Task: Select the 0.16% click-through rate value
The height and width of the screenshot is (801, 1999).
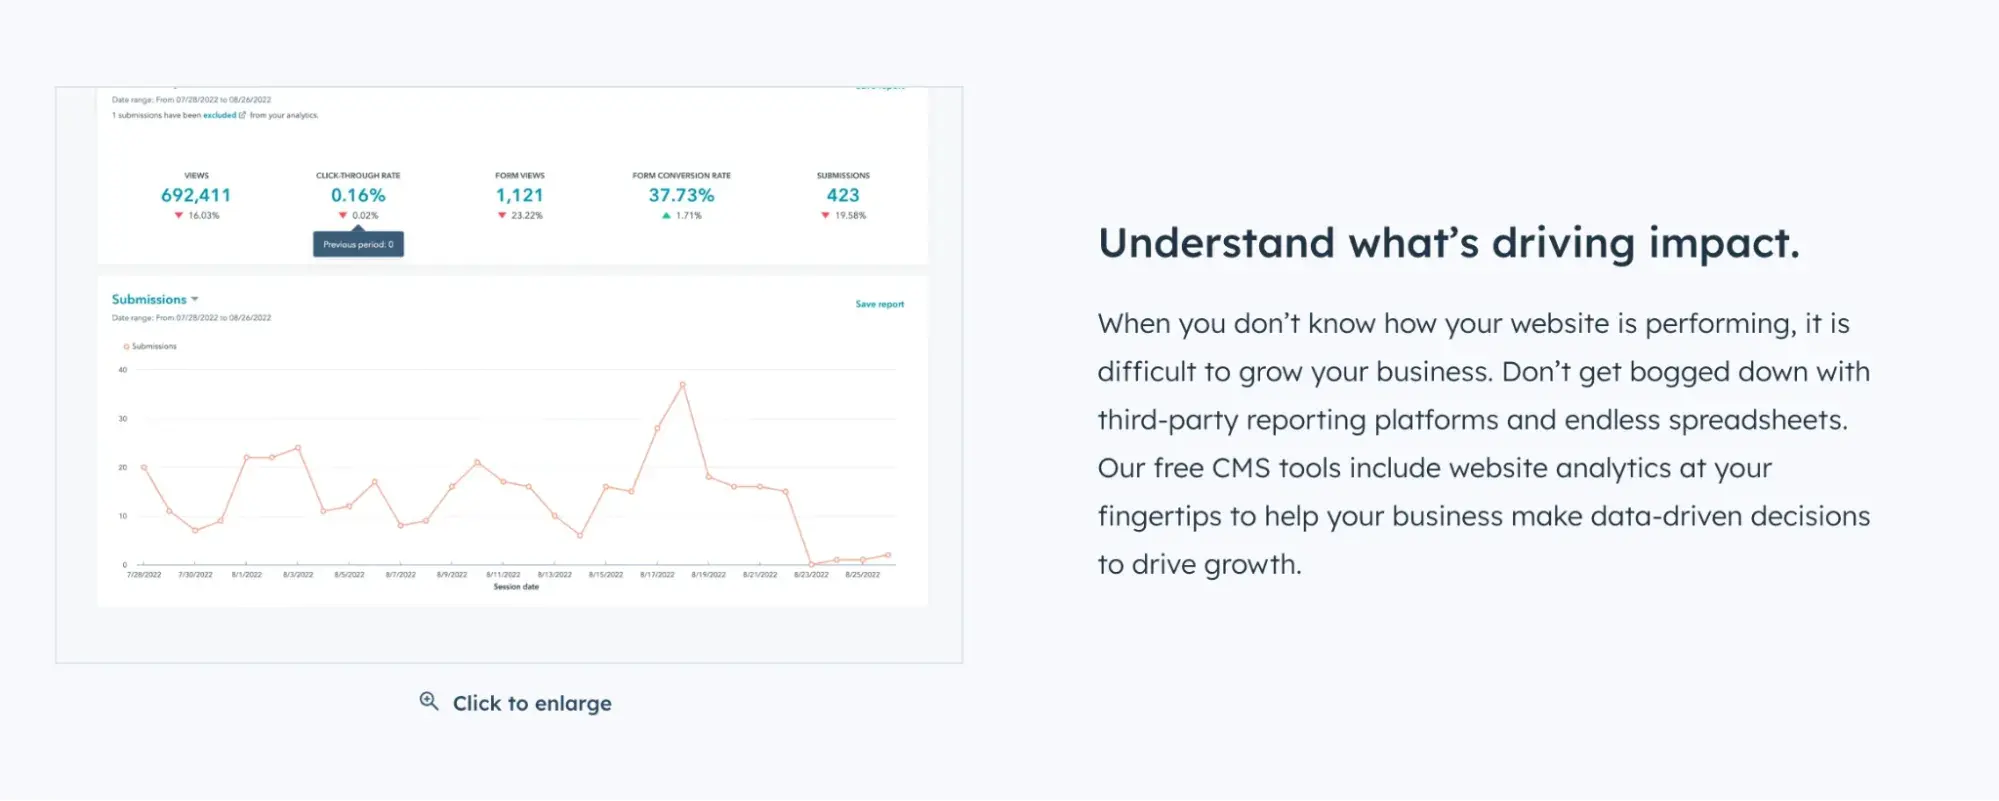Action: pos(358,195)
